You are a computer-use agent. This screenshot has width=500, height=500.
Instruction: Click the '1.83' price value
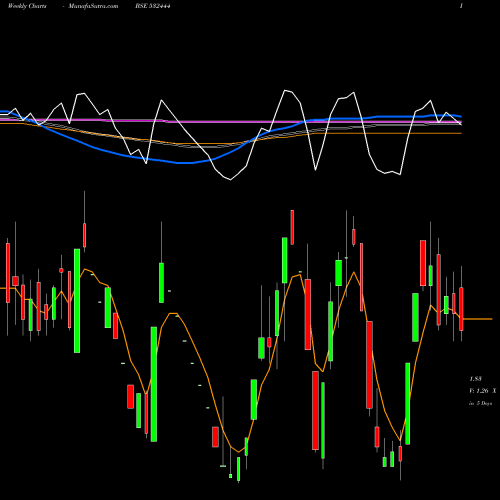tap(476, 379)
